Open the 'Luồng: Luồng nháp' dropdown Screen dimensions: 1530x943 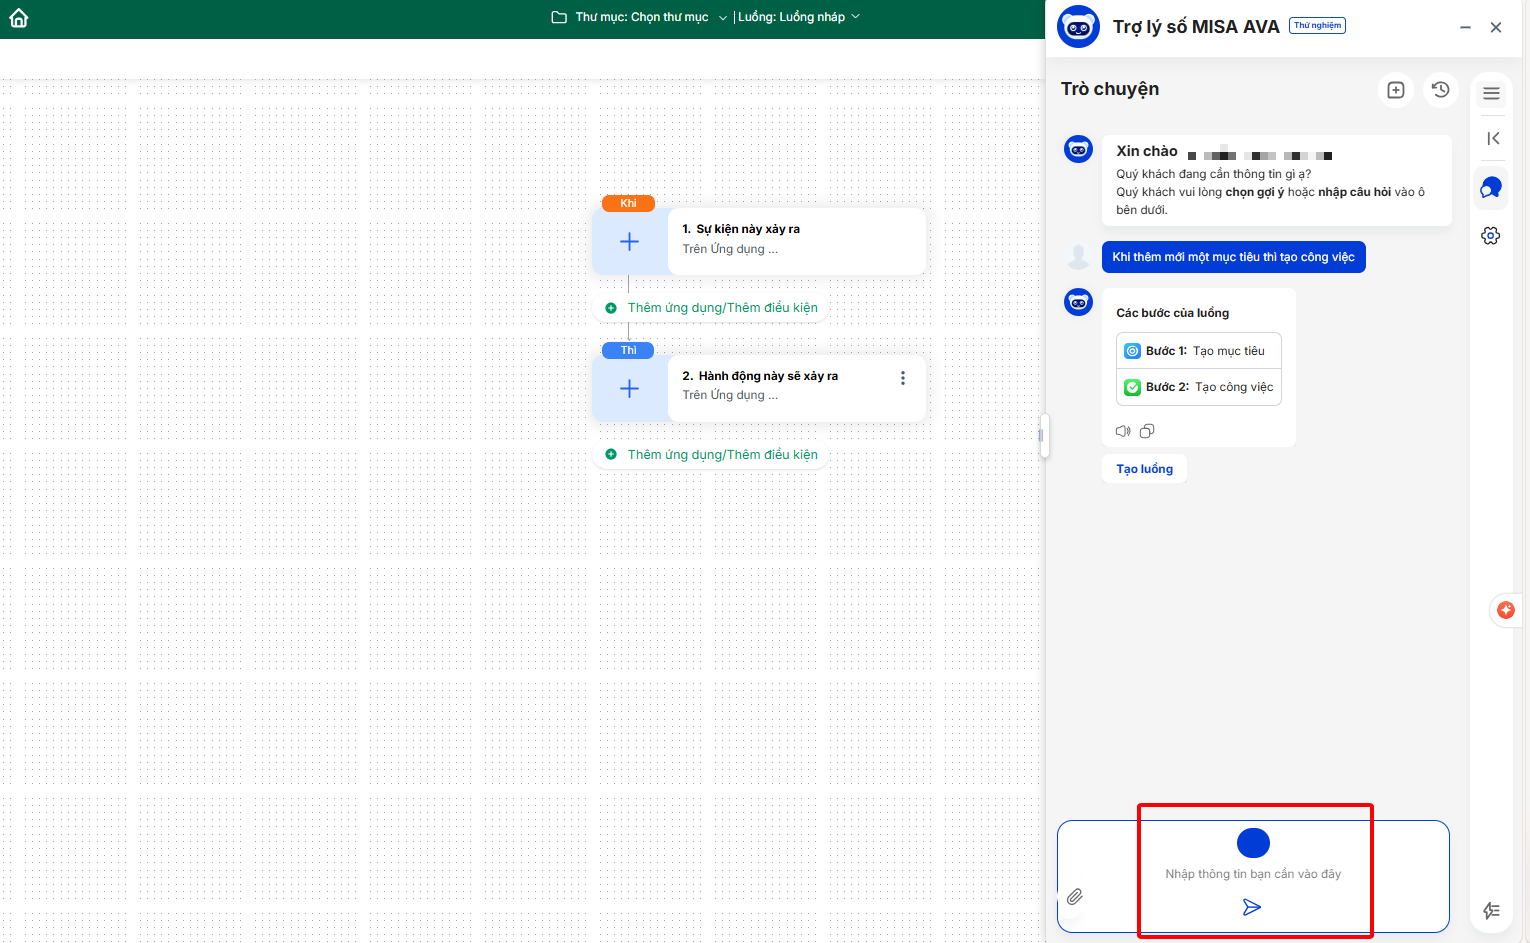pyautogui.click(x=798, y=17)
